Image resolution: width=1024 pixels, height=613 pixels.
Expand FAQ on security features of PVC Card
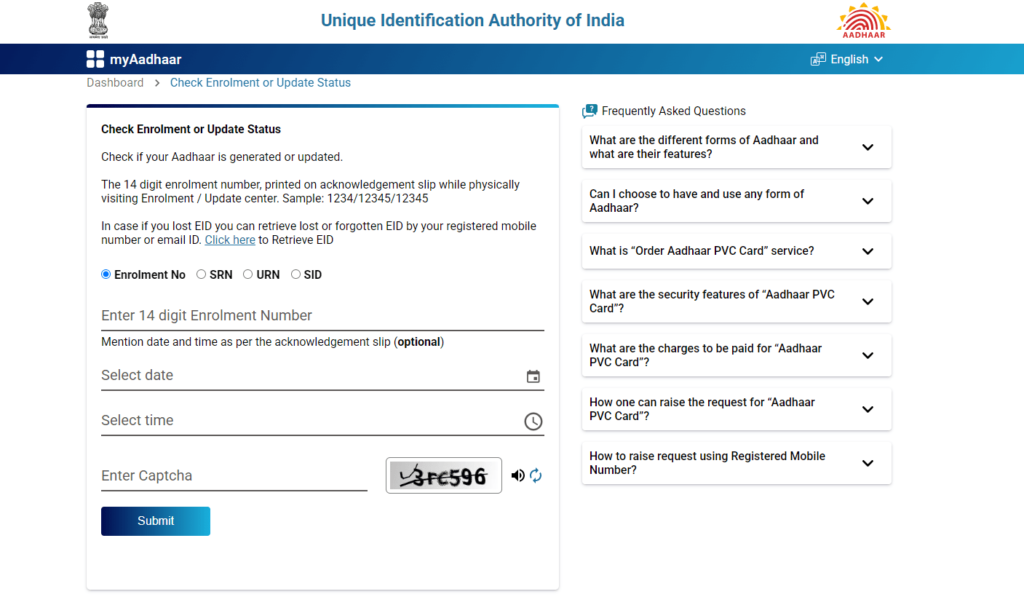[x=736, y=302]
